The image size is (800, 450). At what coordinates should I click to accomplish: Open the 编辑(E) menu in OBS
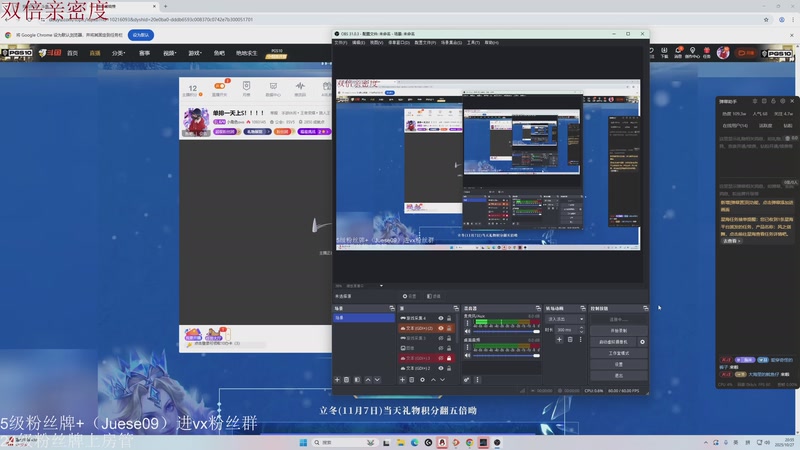point(359,42)
